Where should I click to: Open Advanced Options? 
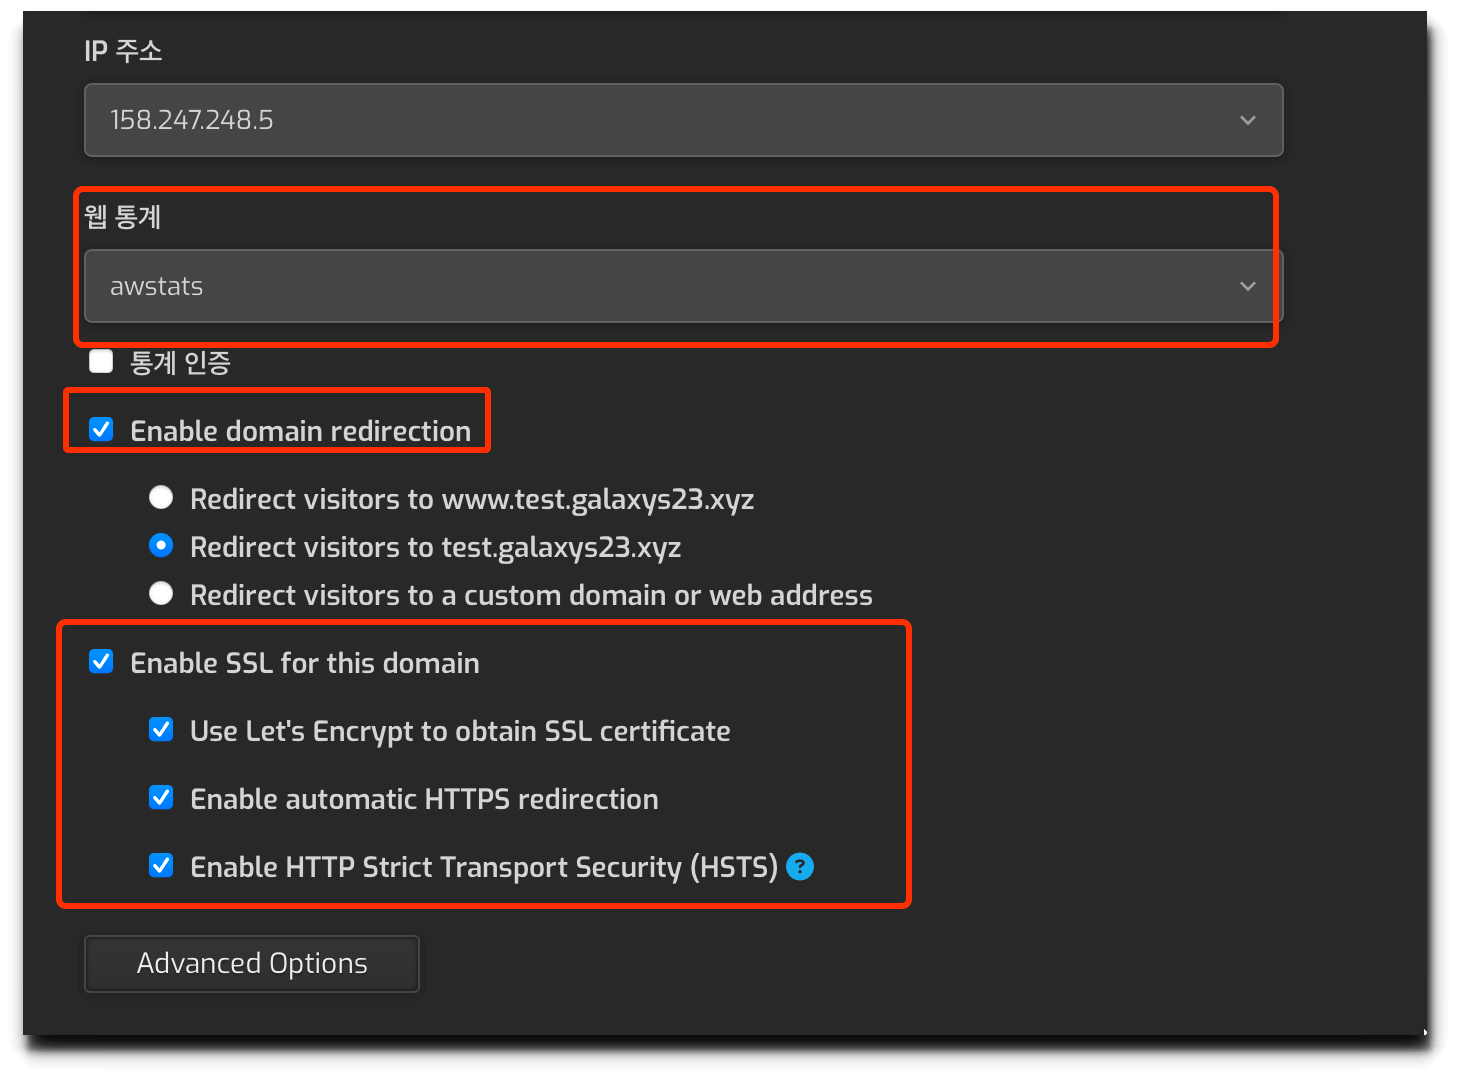(x=252, y=964)
